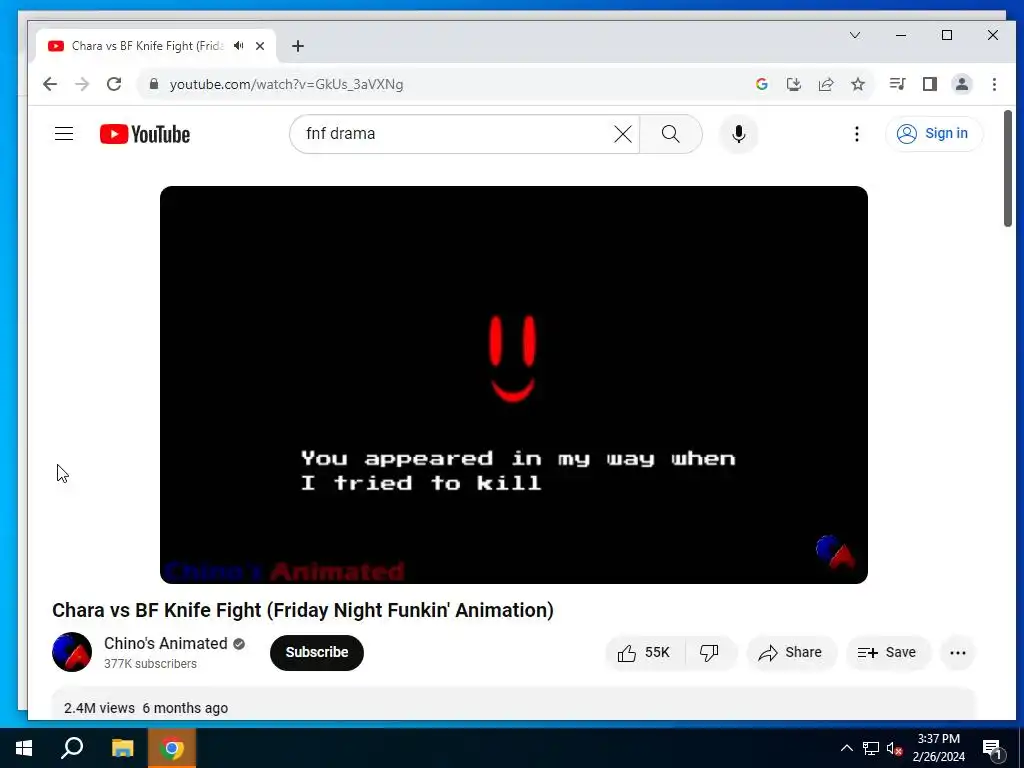Reload the YouTube page
This screenshot has height=768, width=1024.
click(x=114, y=84)
